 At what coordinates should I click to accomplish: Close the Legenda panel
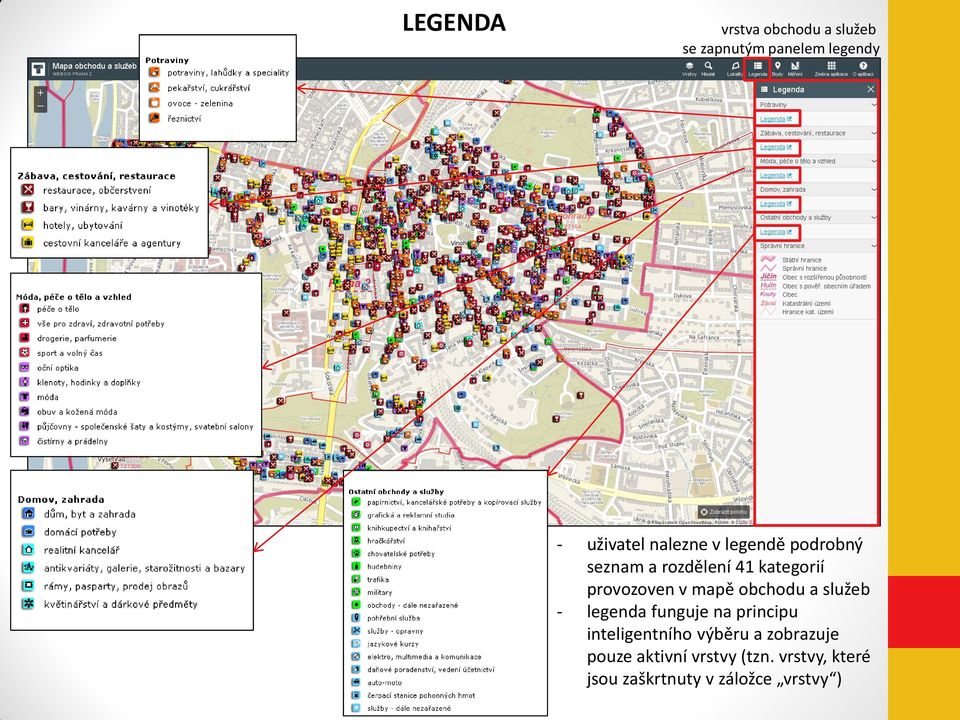pyautogui.click(x=871, y=89)
